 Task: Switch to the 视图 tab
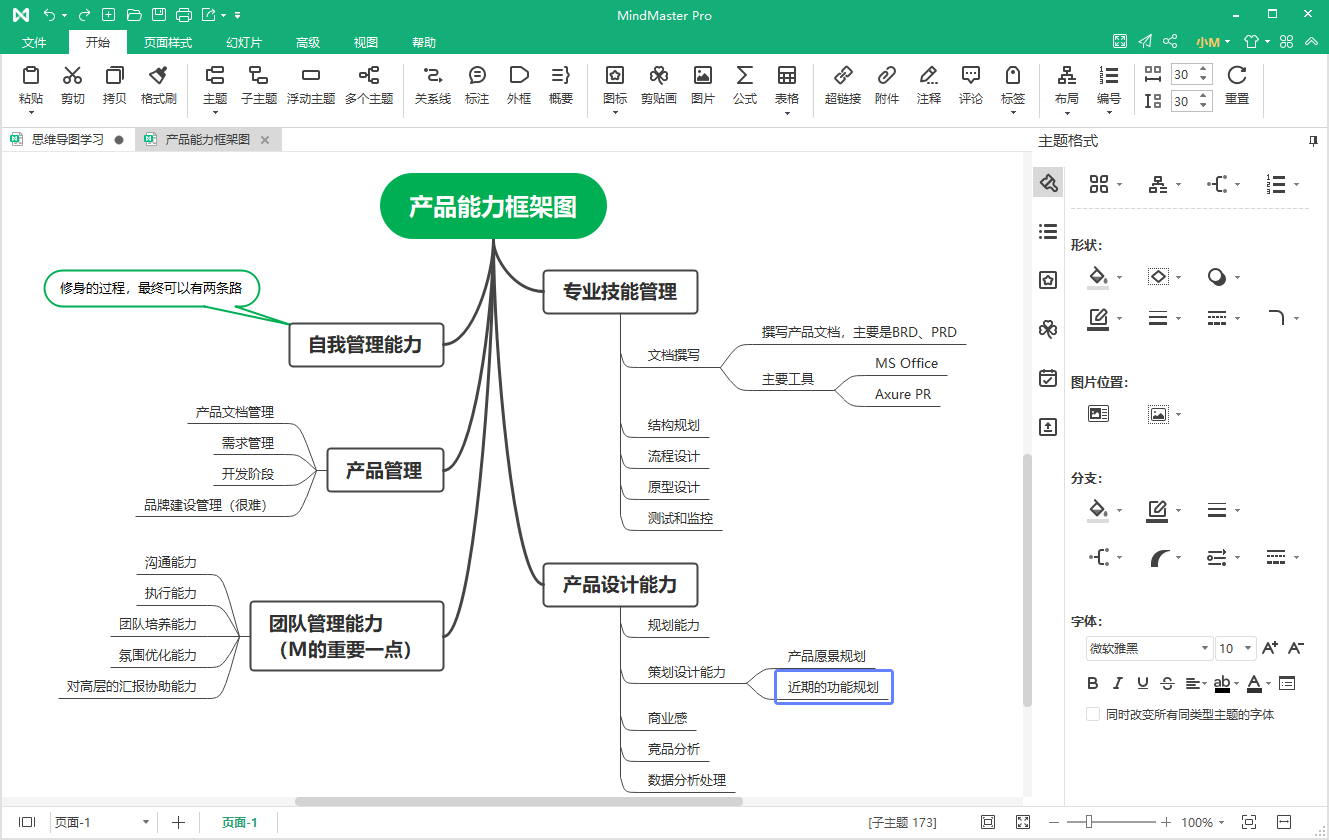click(366, 43)
